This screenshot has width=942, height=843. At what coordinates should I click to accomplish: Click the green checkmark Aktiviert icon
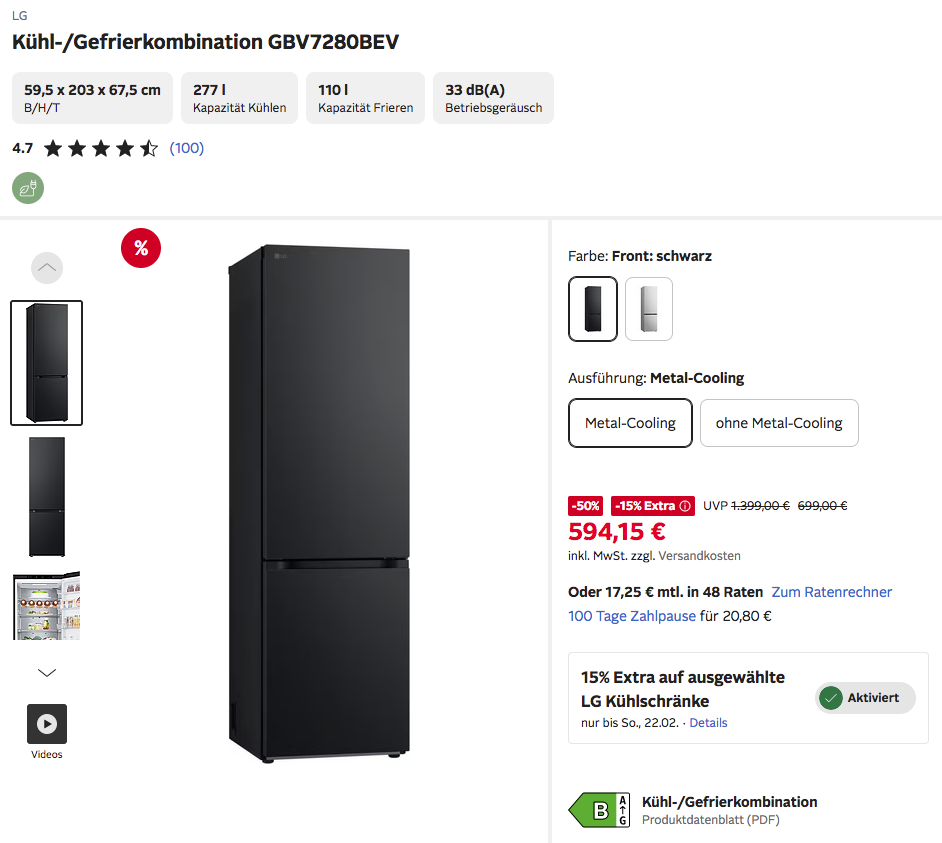(x=830, y=698)
